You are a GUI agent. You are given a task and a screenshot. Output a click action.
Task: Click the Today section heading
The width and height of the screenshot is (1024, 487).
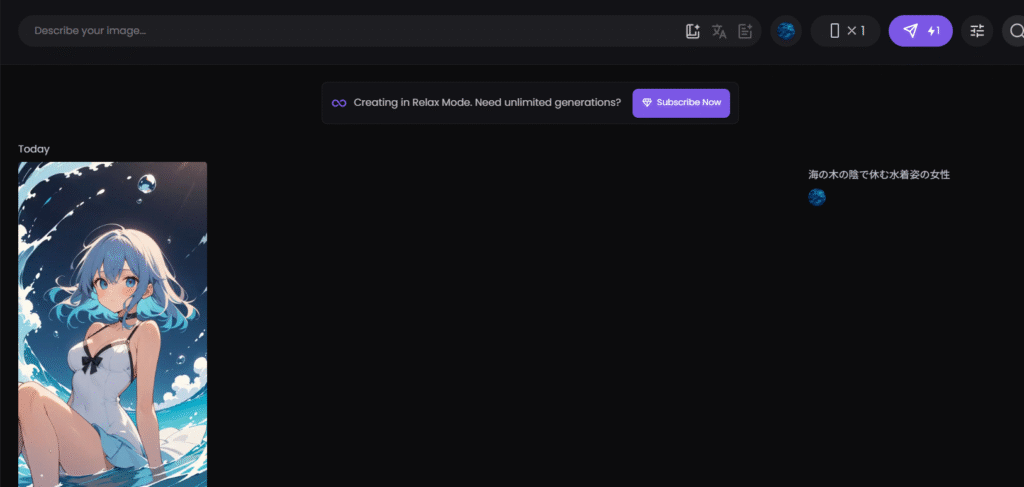[34, 149]
